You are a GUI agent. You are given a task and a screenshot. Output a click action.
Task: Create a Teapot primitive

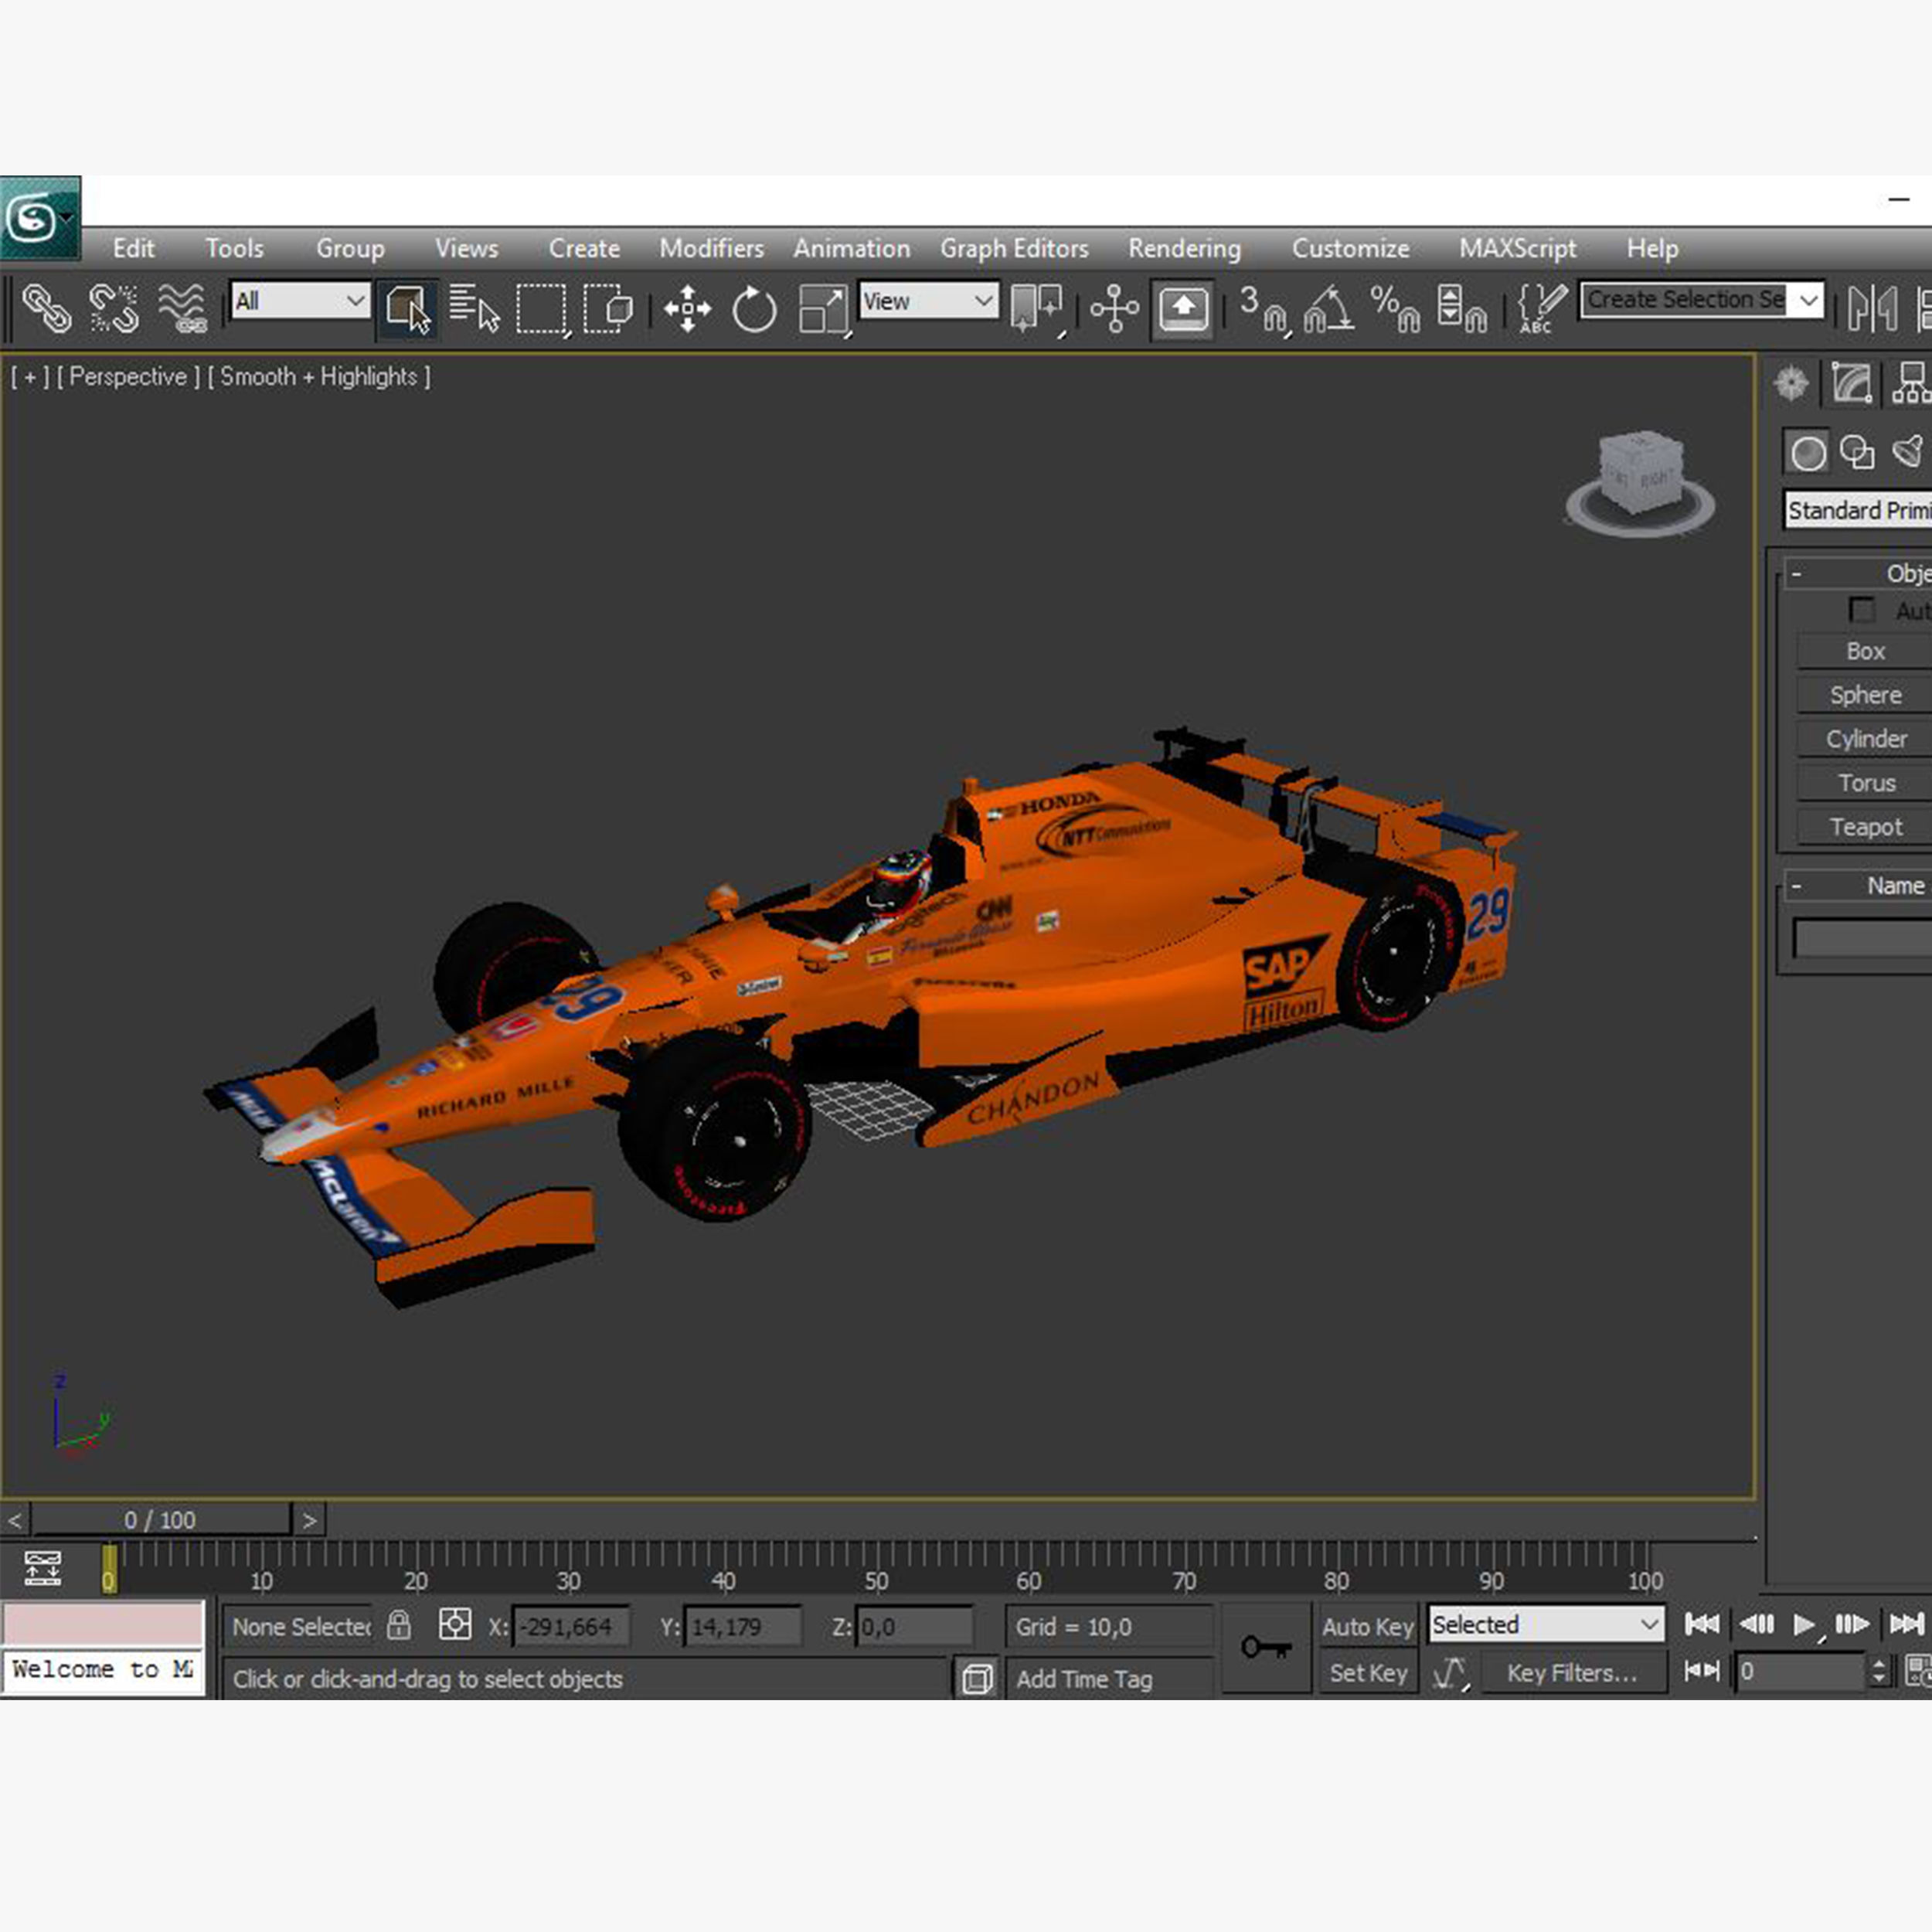coord(1865,827)
